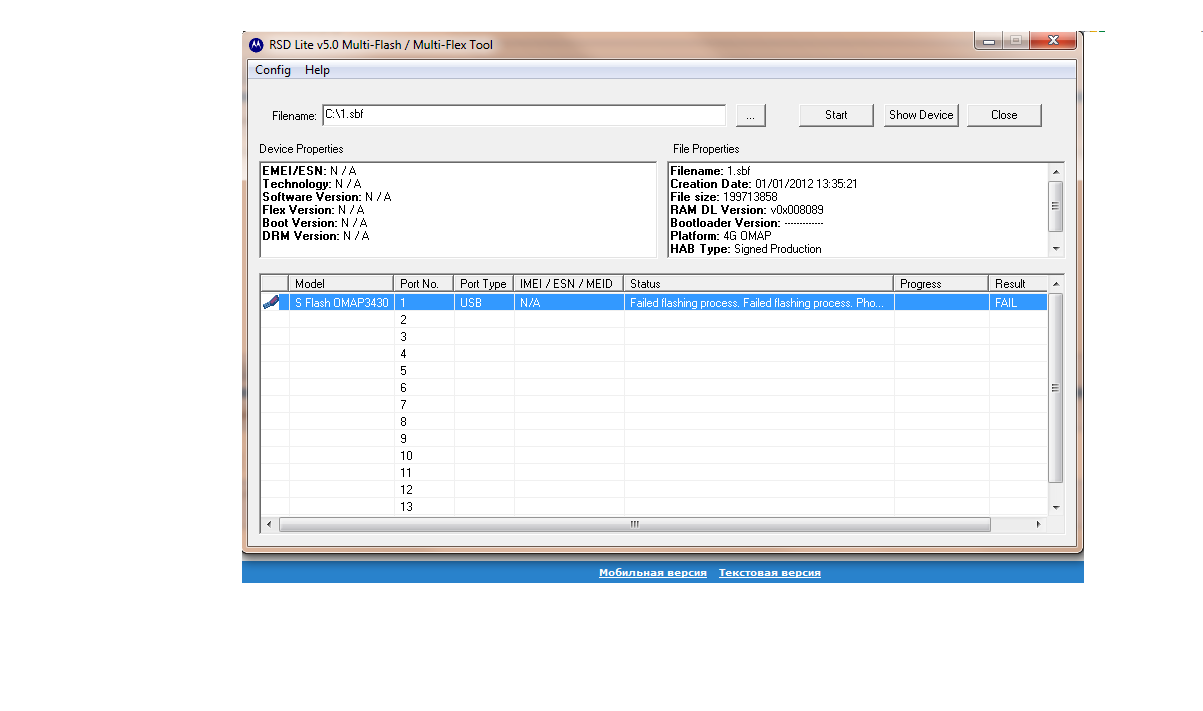Select the port number 5 cell
Viewport: 1203px width, 711px height.
pos(424,370)
